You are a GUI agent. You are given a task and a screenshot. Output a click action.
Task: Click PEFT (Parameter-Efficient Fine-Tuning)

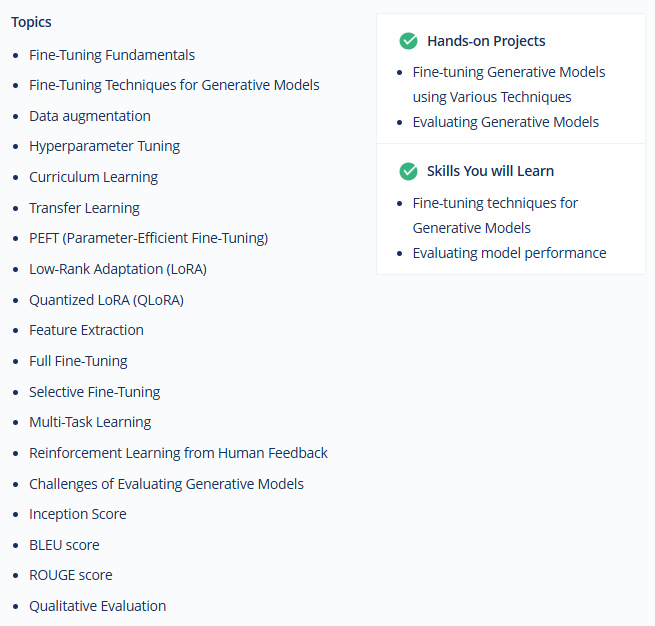coord(149,238)
